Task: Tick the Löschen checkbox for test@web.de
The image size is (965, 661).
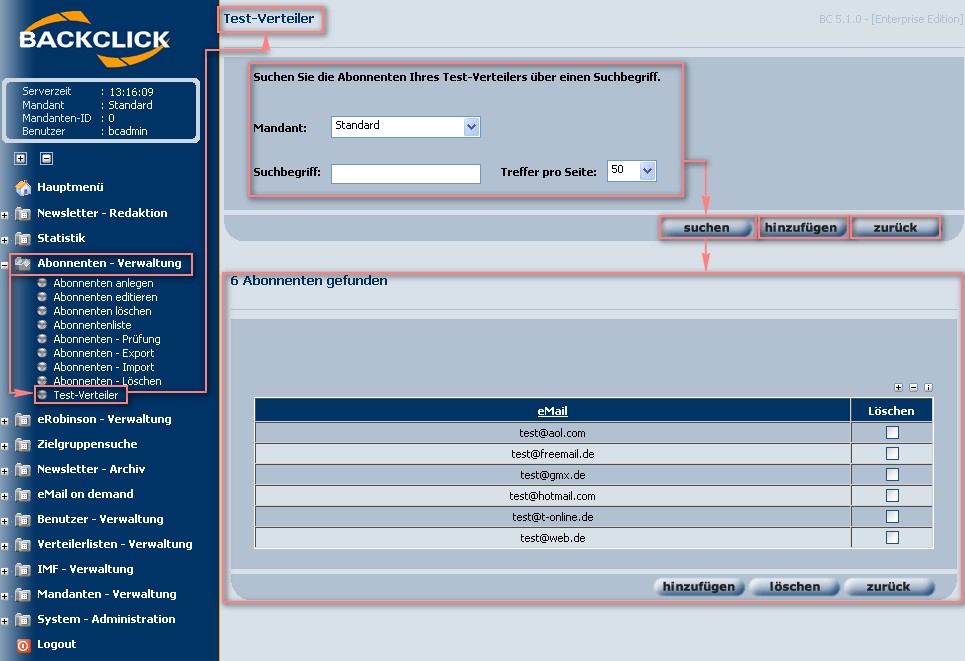Action: [x=892, y=537]
